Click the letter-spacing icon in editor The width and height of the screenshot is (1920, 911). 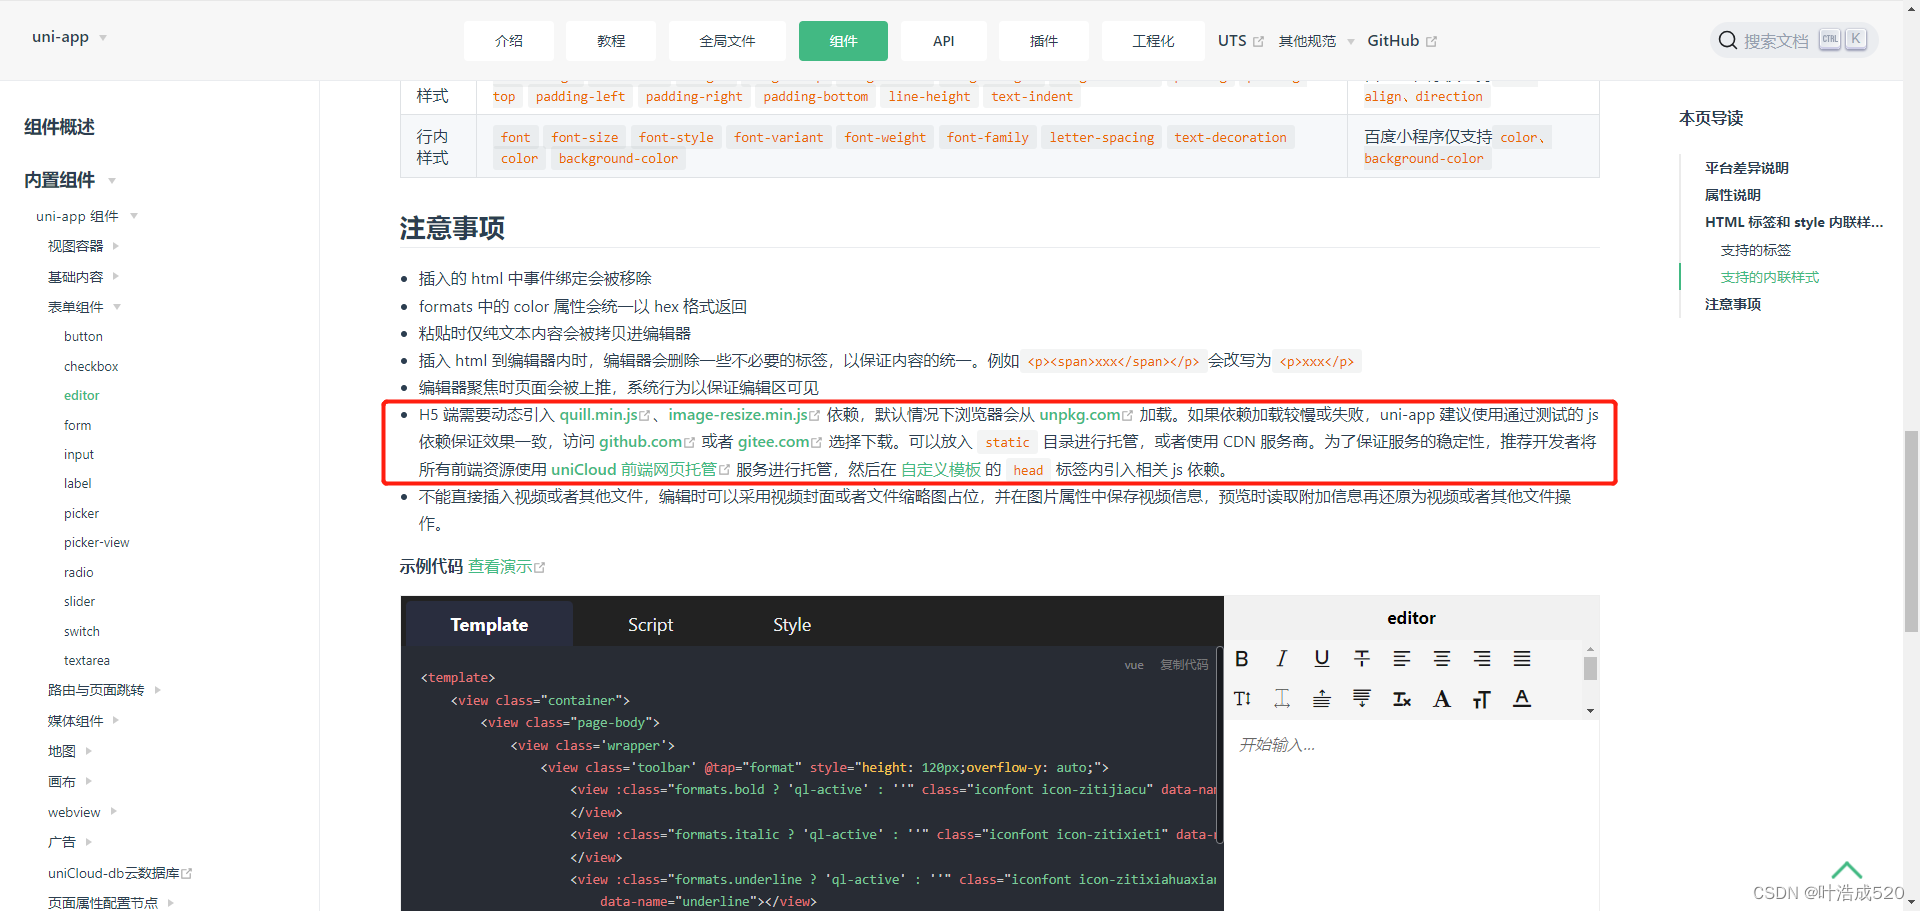[x=1281, y=698]
